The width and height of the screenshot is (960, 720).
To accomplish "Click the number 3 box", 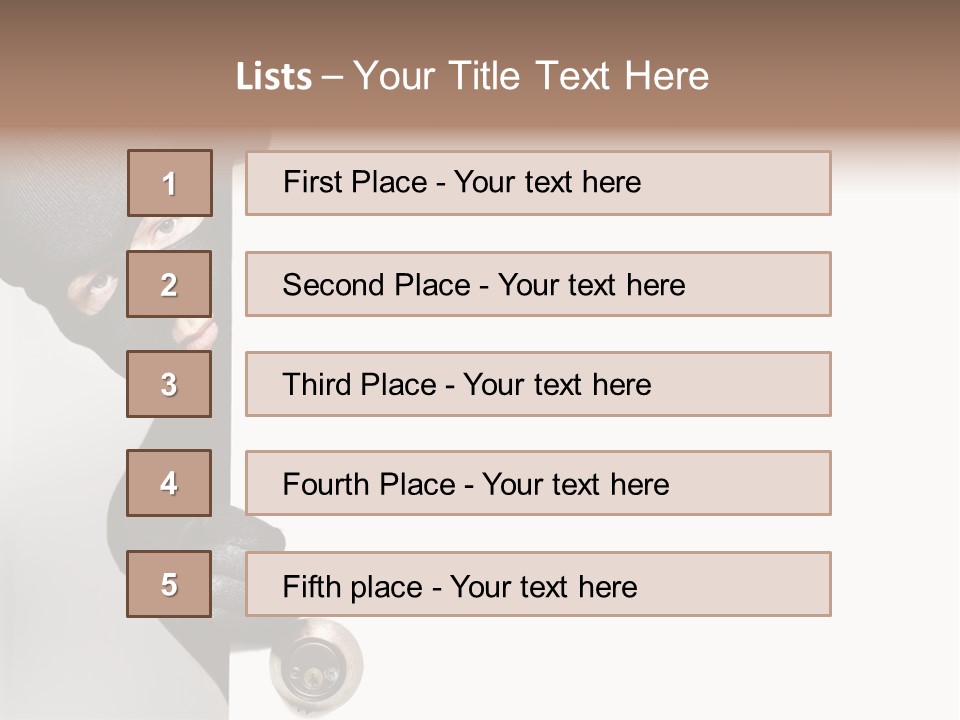I will tap(170, 384).
